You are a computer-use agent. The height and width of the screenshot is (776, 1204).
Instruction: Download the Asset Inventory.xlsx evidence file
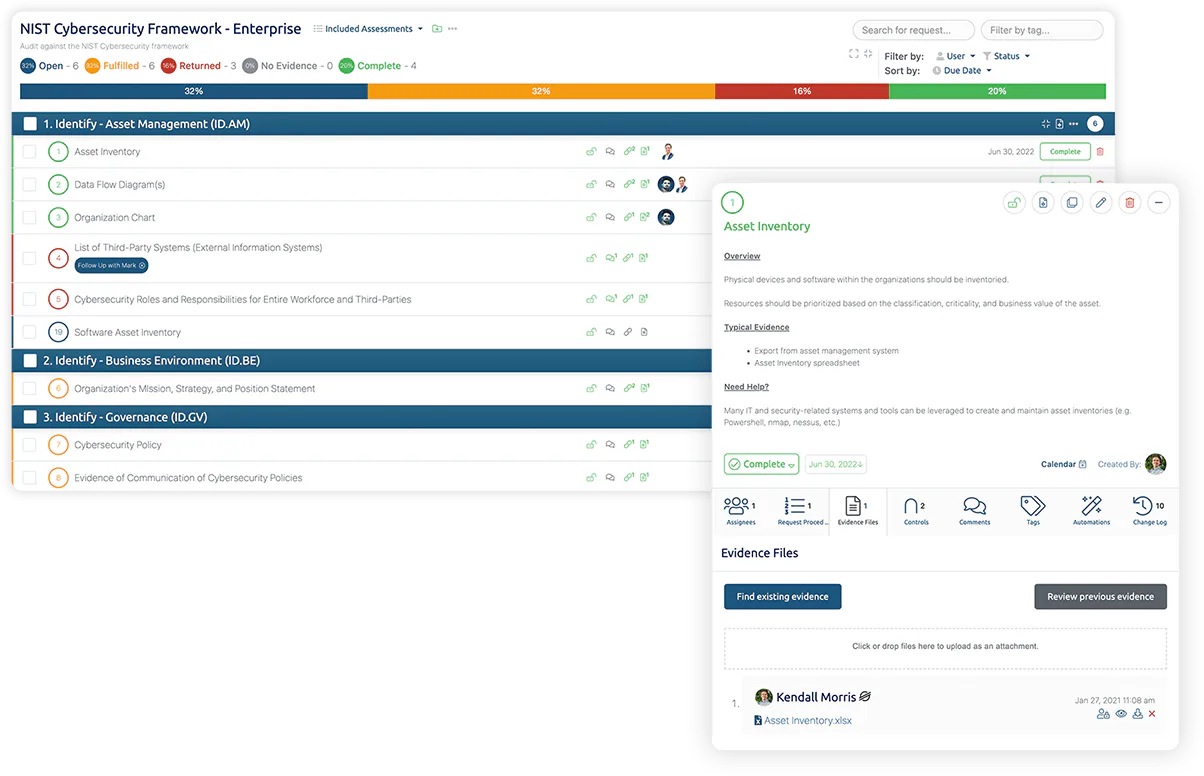point(1137,714)
